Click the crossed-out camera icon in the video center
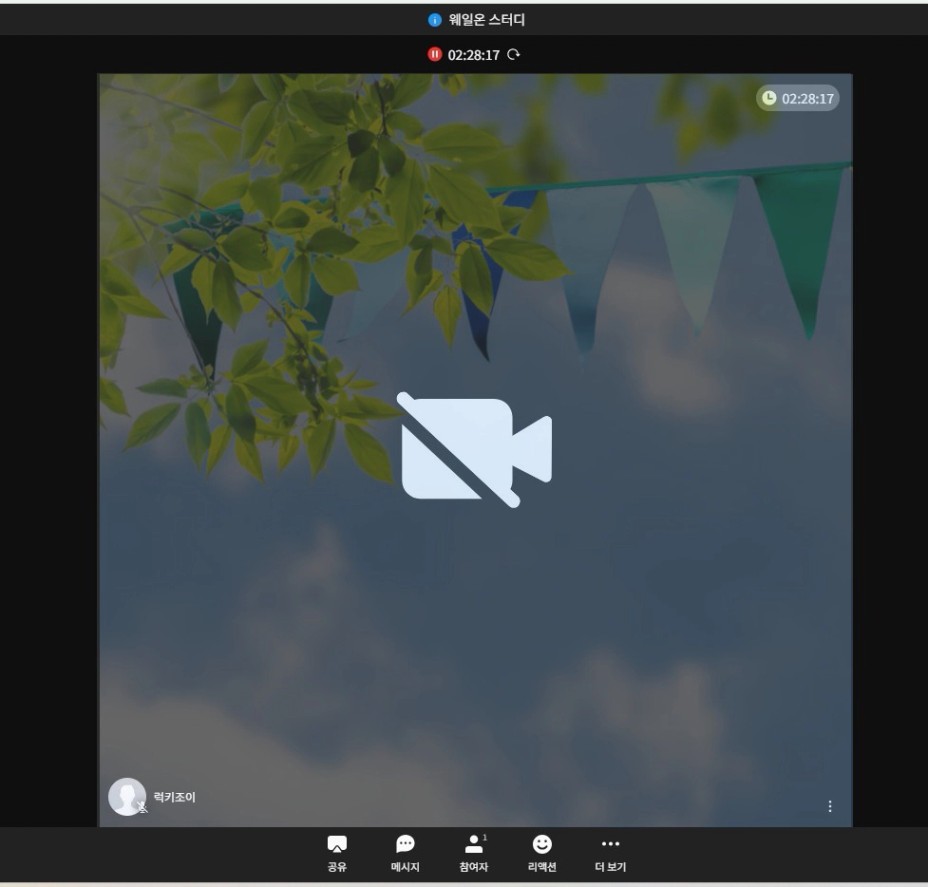 475,449
